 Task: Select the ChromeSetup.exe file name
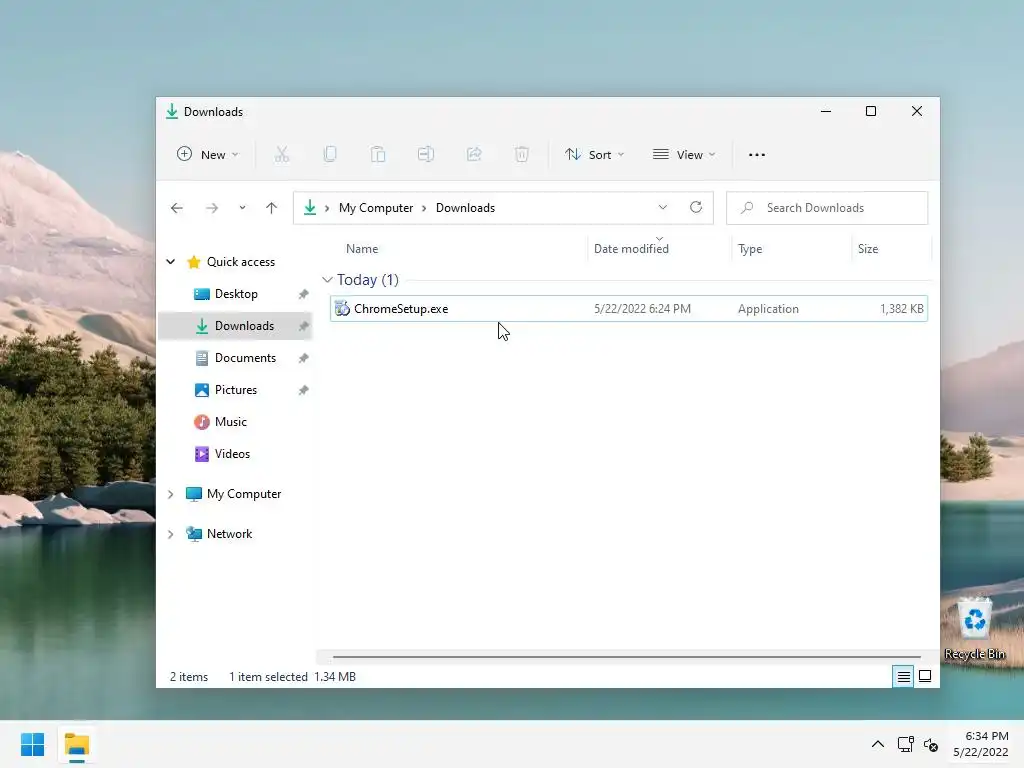[401, 309]
